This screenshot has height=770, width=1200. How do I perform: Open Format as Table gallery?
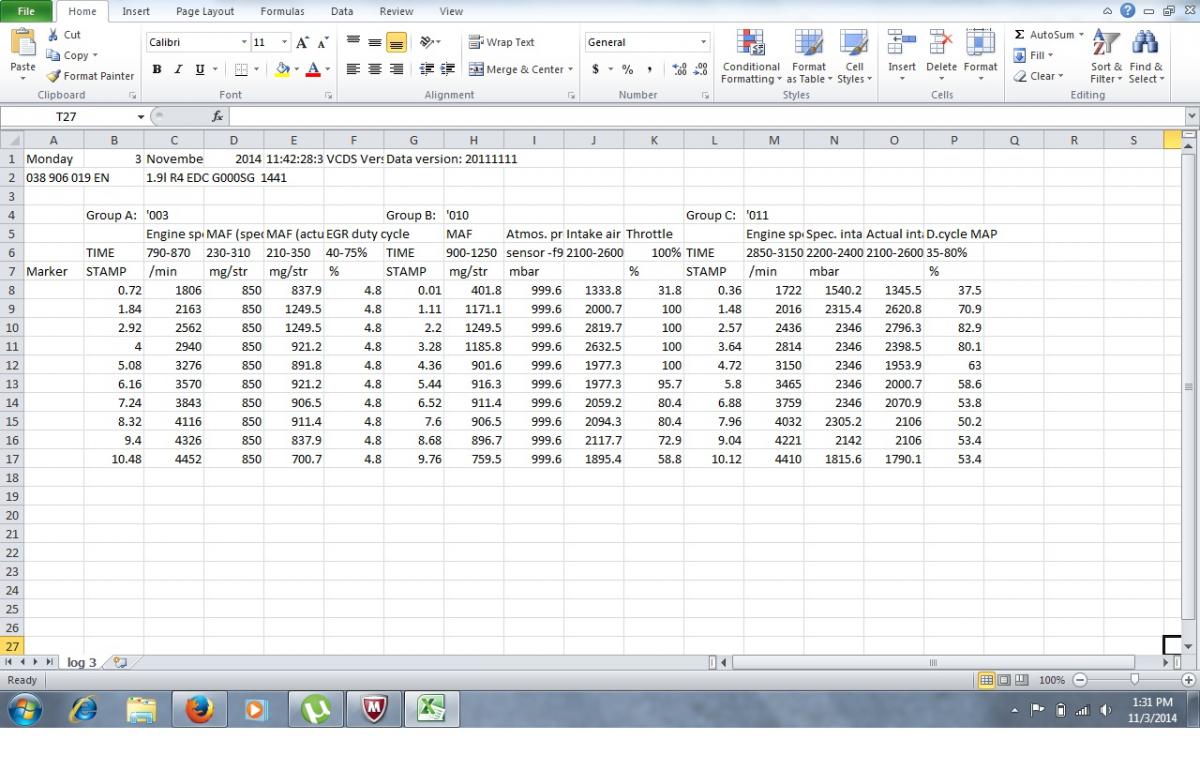click(x=808, y=57)
